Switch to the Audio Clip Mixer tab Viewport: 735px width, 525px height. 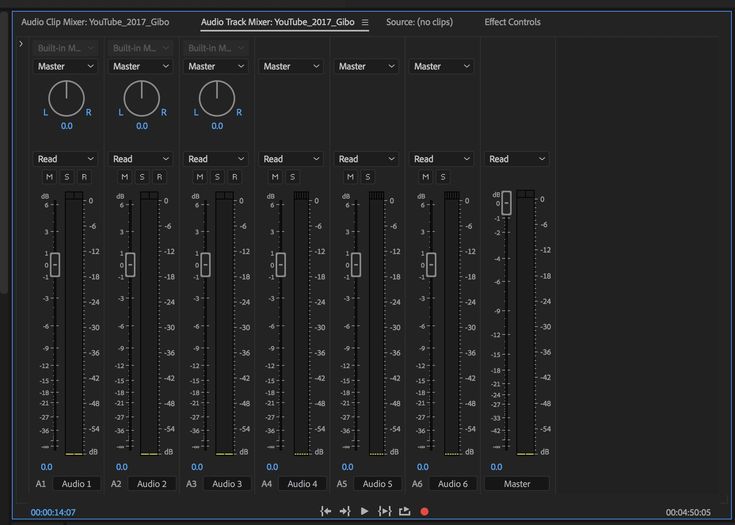click(97, 22)
